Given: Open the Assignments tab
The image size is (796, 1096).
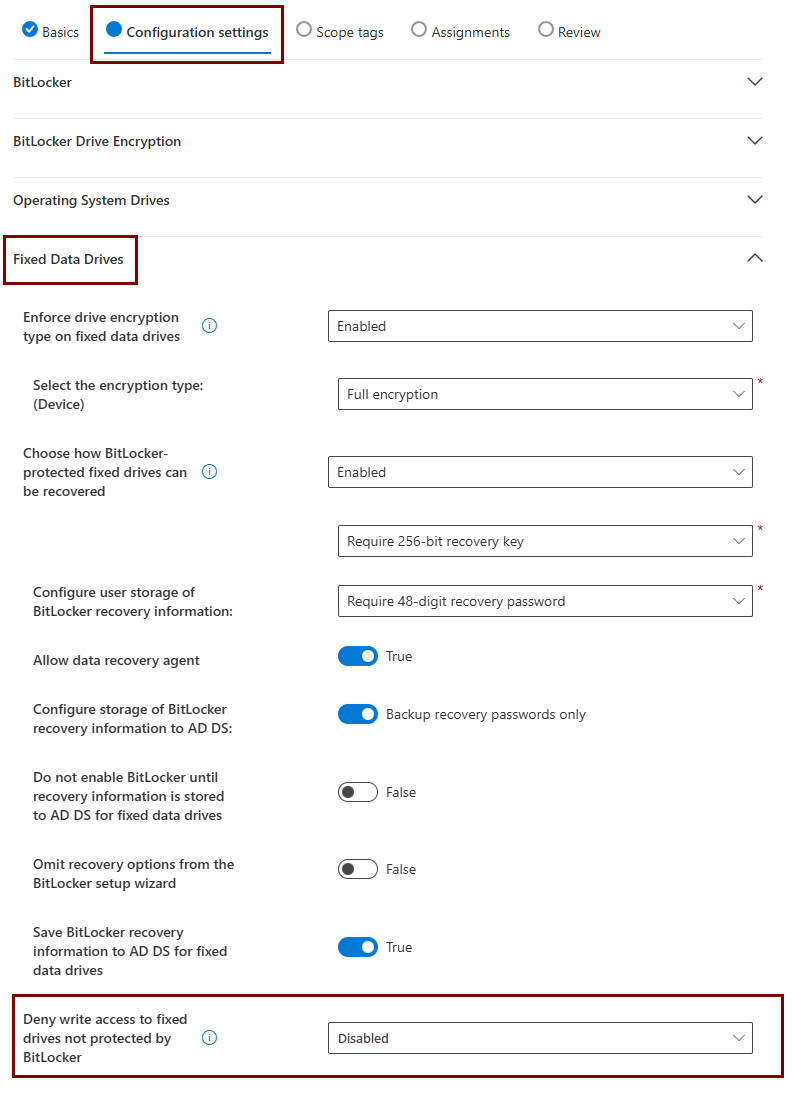Looking at the screenshot, I should coord(461,32).
